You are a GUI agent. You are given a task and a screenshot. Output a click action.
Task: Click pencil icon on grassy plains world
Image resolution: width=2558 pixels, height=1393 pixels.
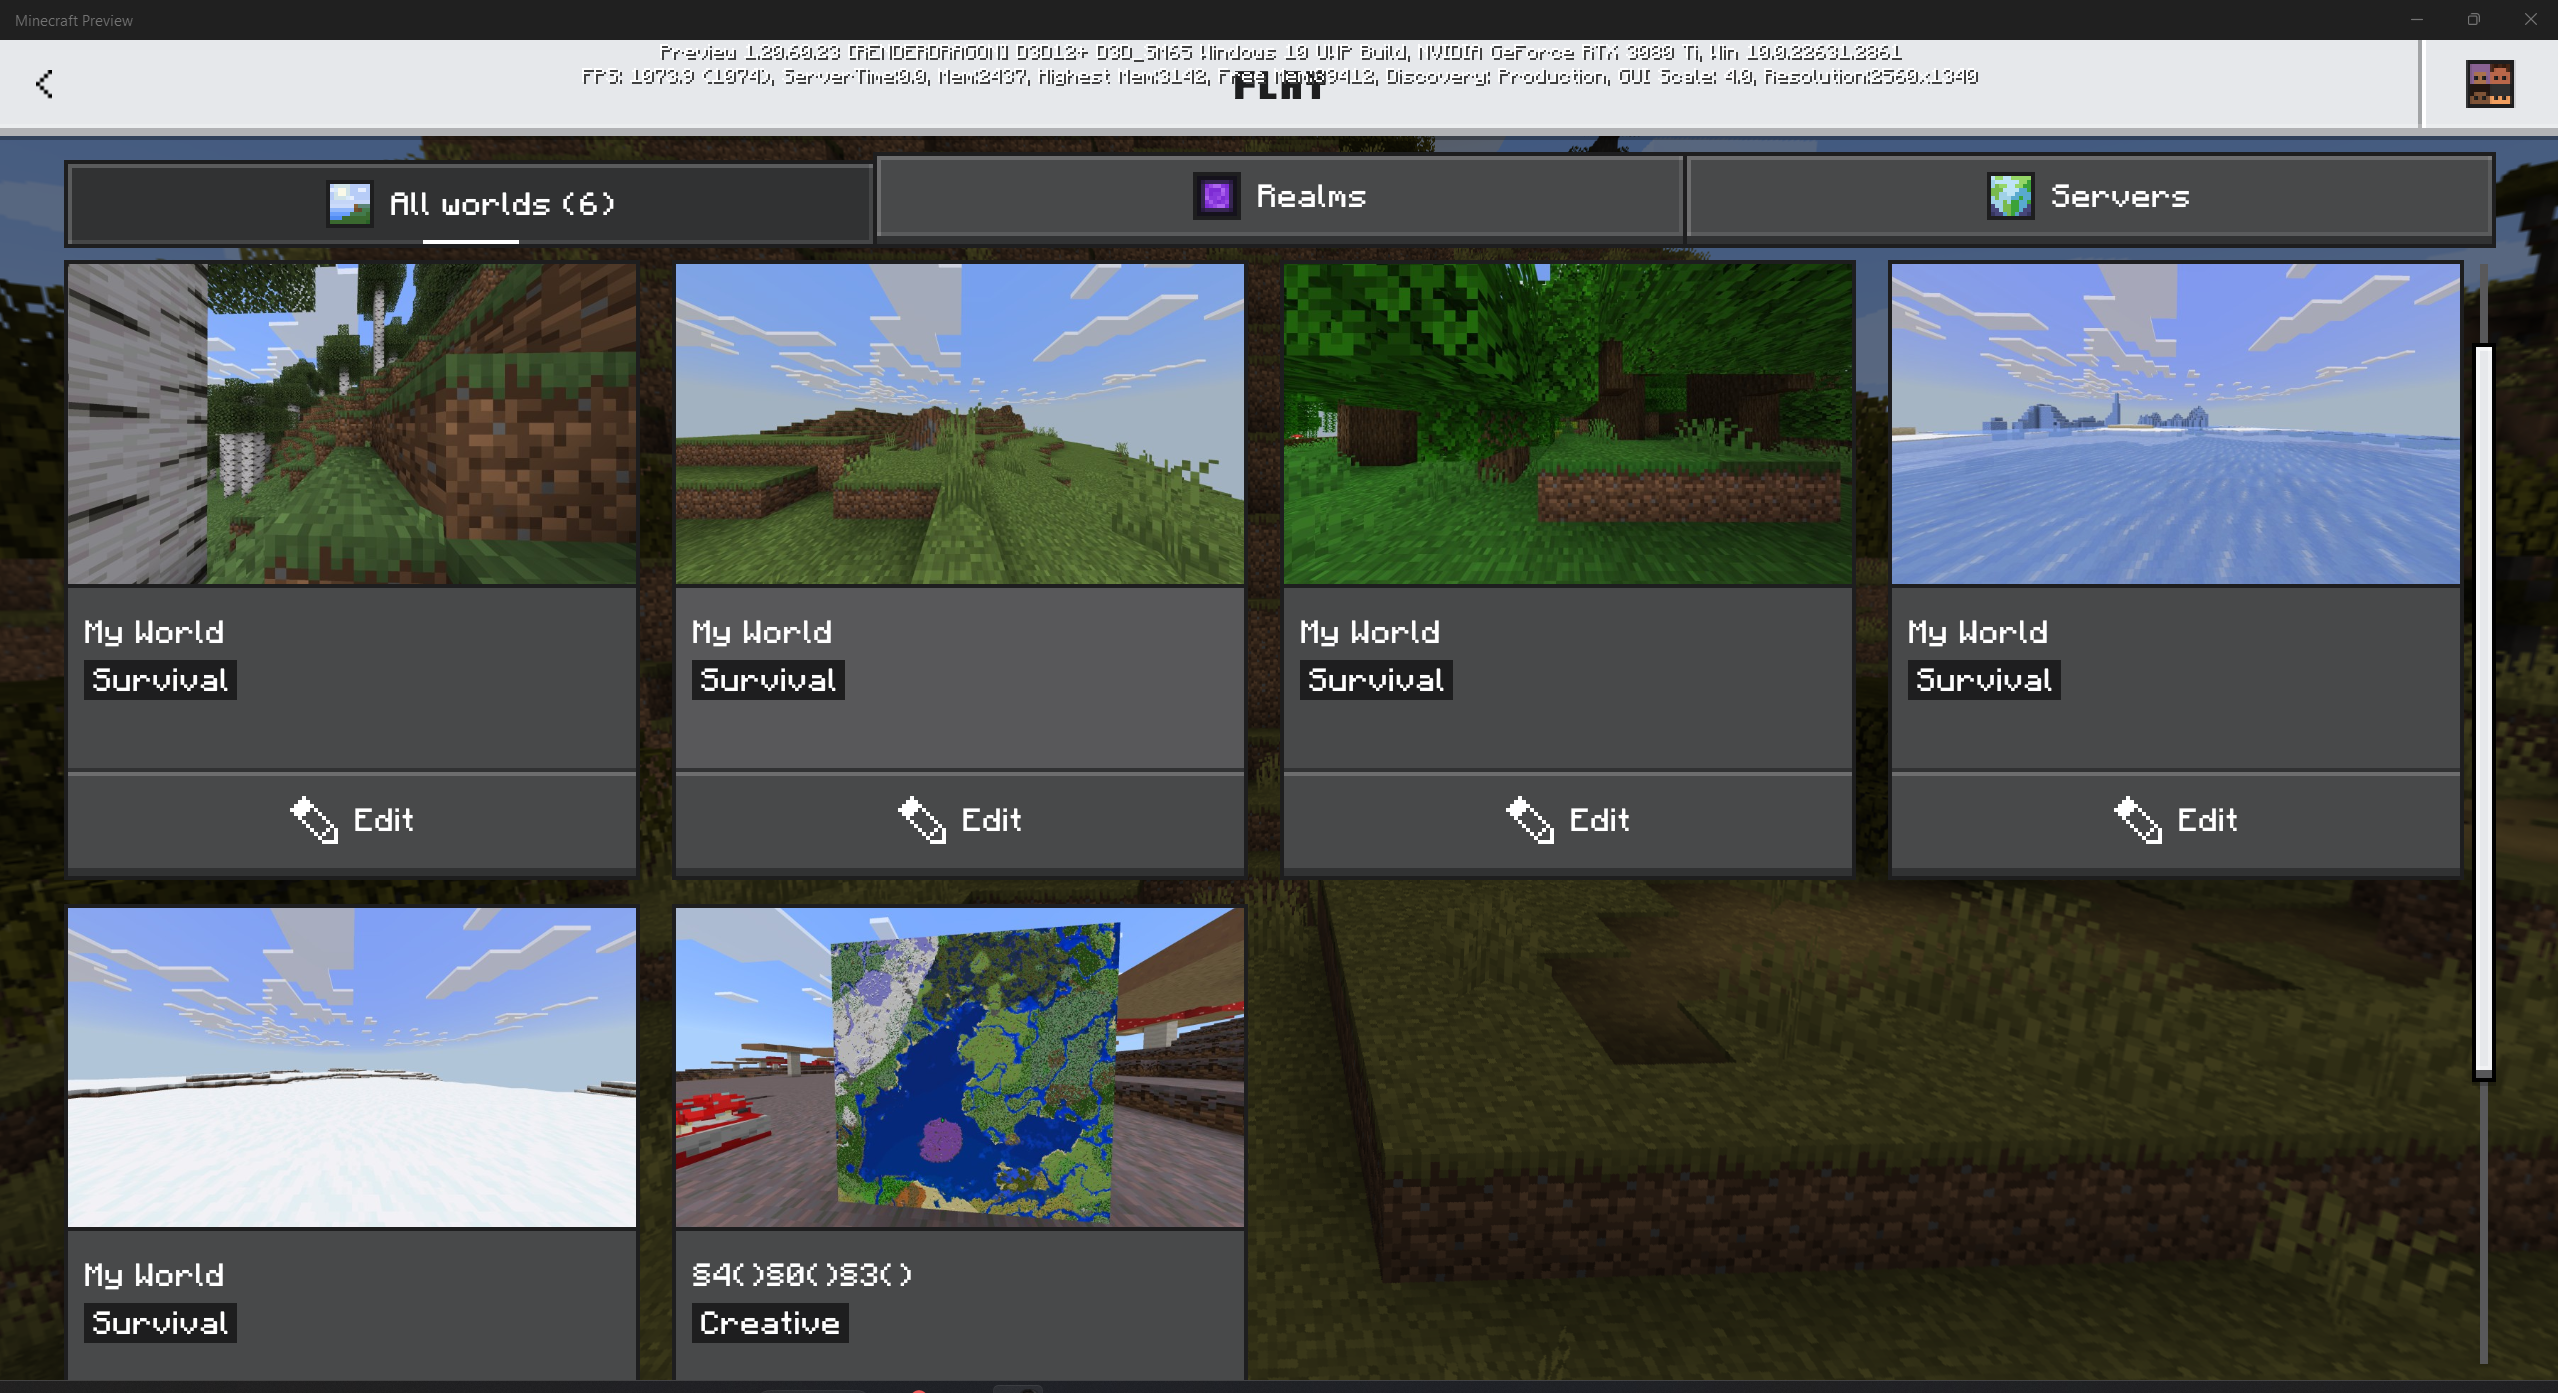922,820
